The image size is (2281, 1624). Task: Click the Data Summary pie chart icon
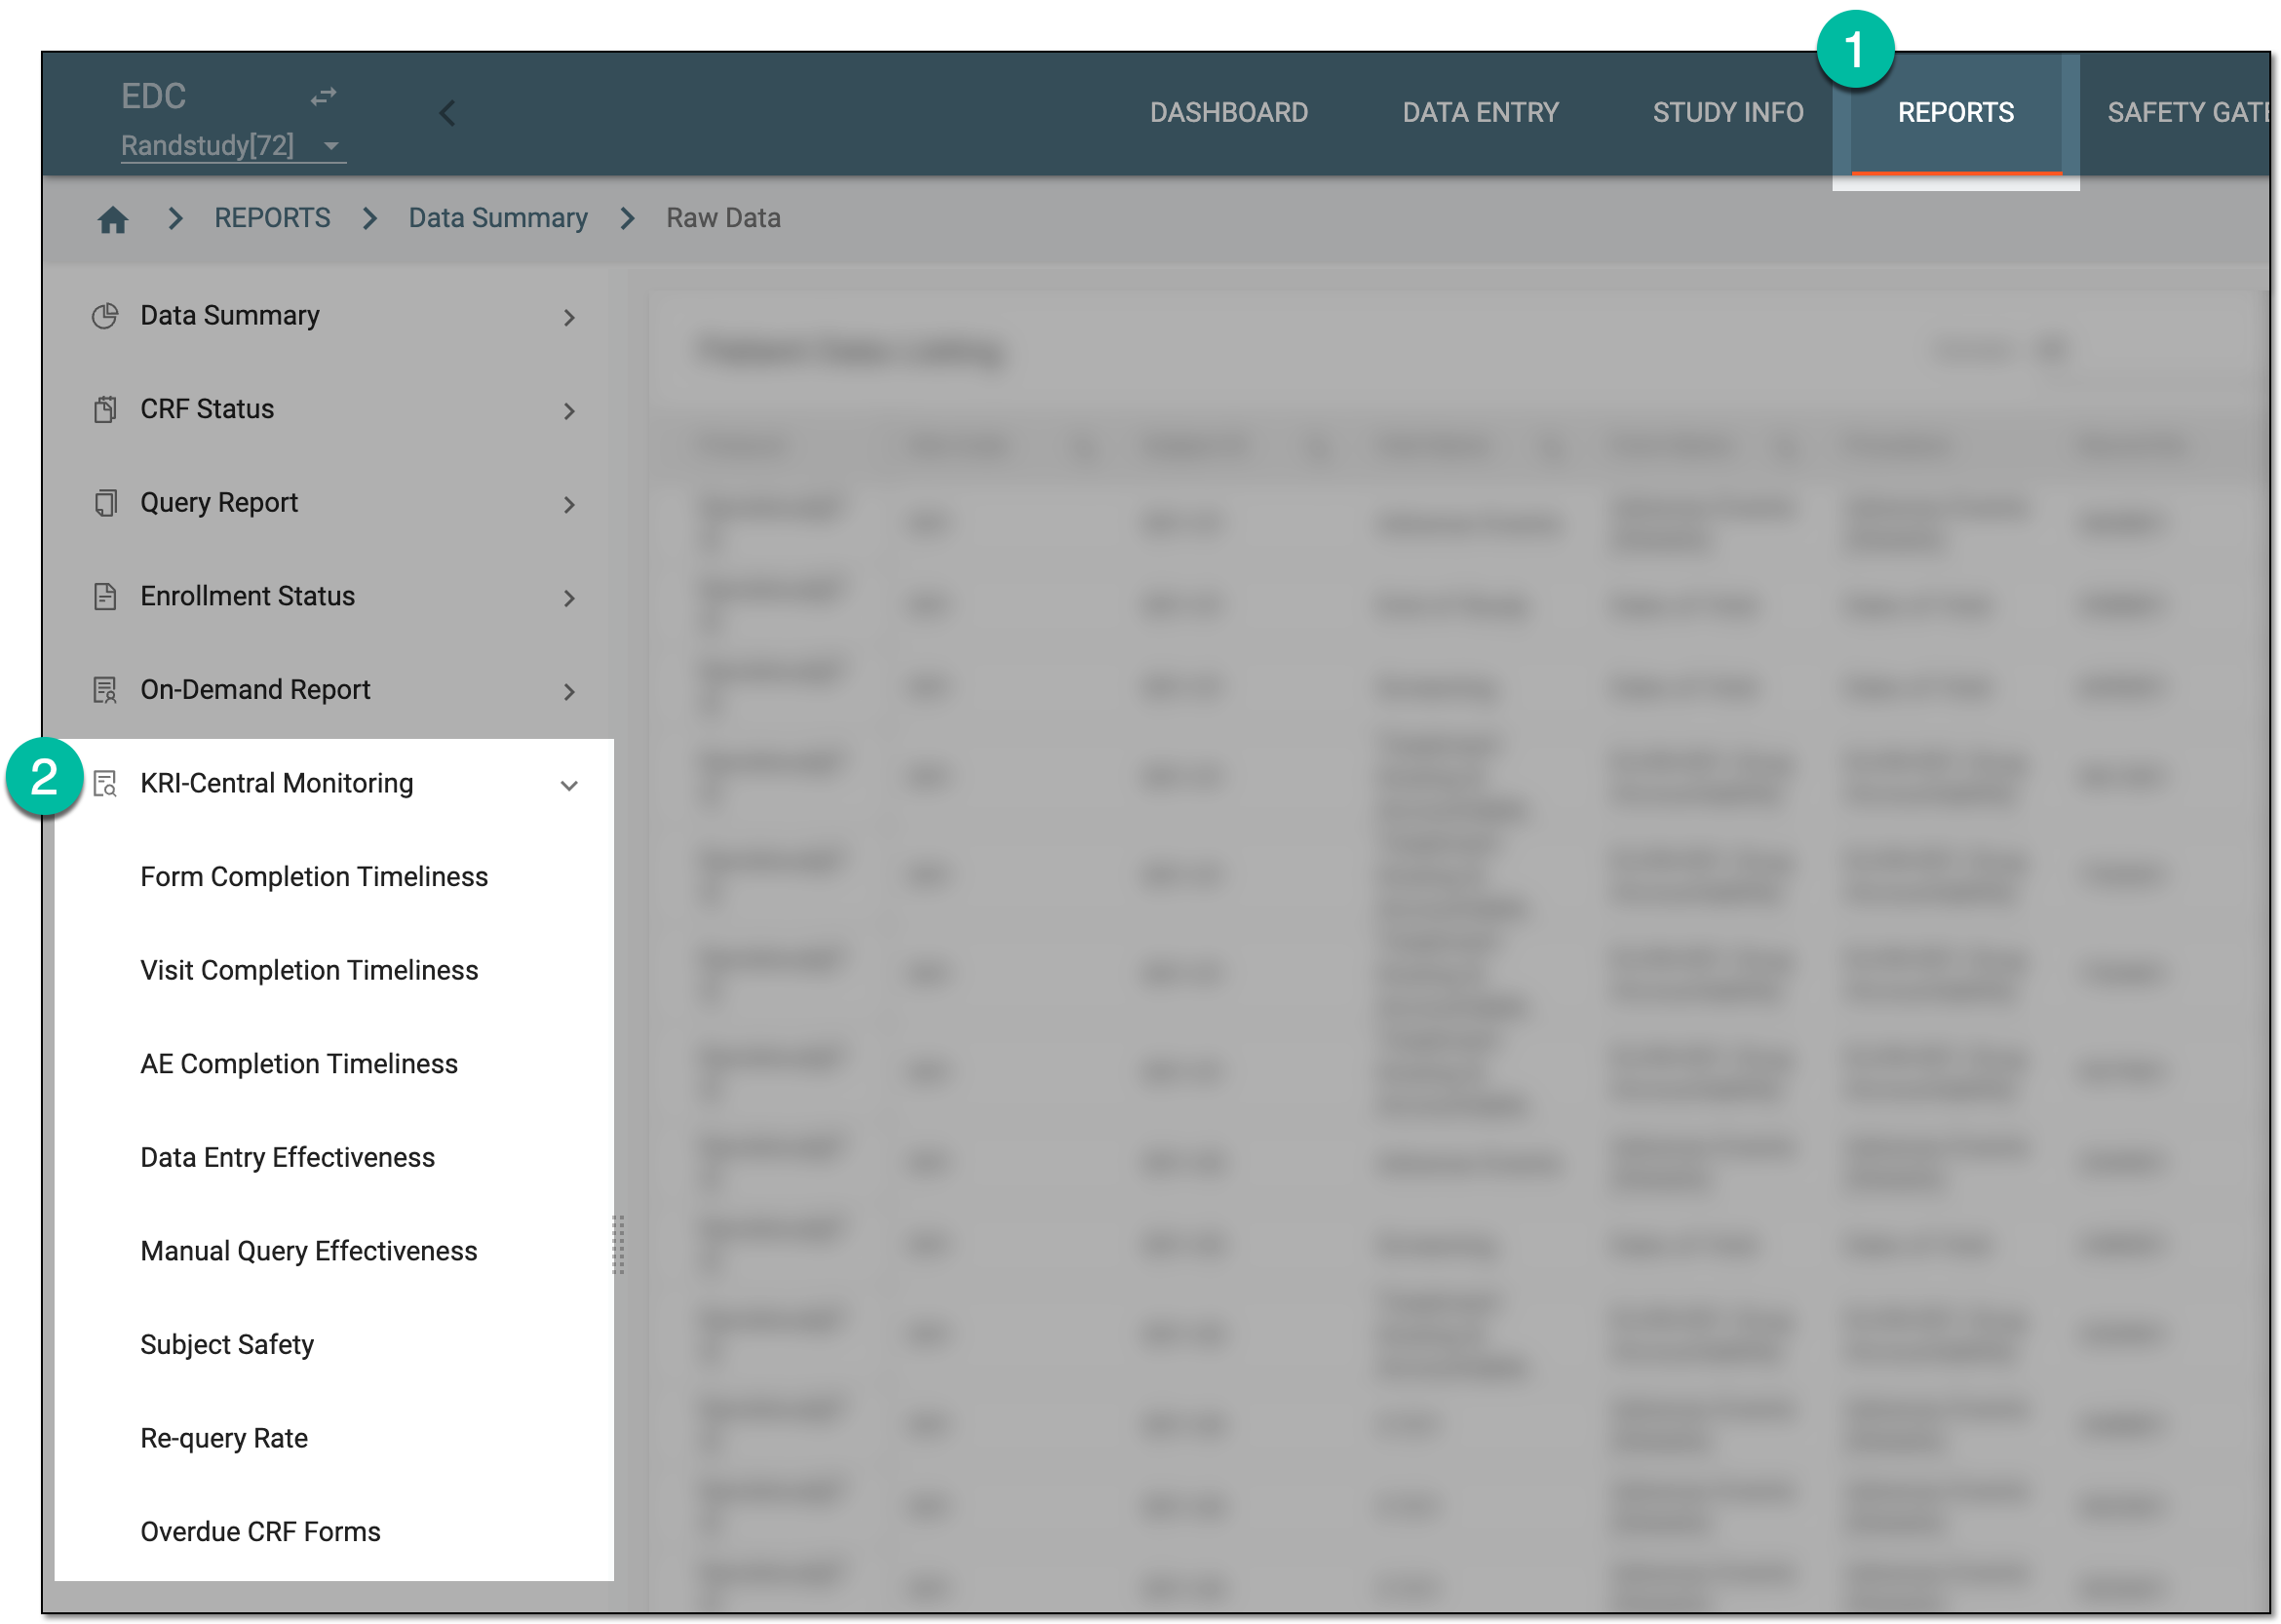105,316
